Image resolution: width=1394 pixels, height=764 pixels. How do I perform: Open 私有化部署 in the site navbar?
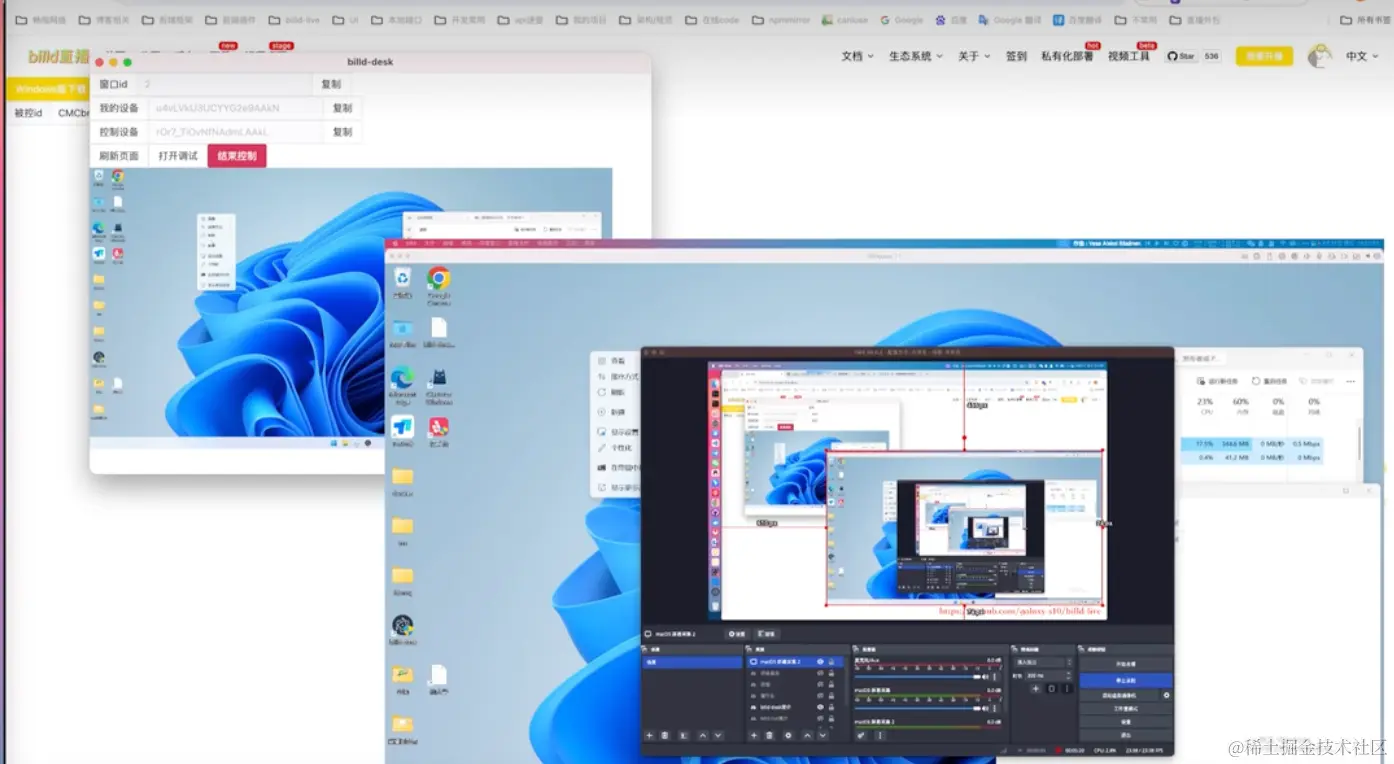click(x=1067, y=56)
